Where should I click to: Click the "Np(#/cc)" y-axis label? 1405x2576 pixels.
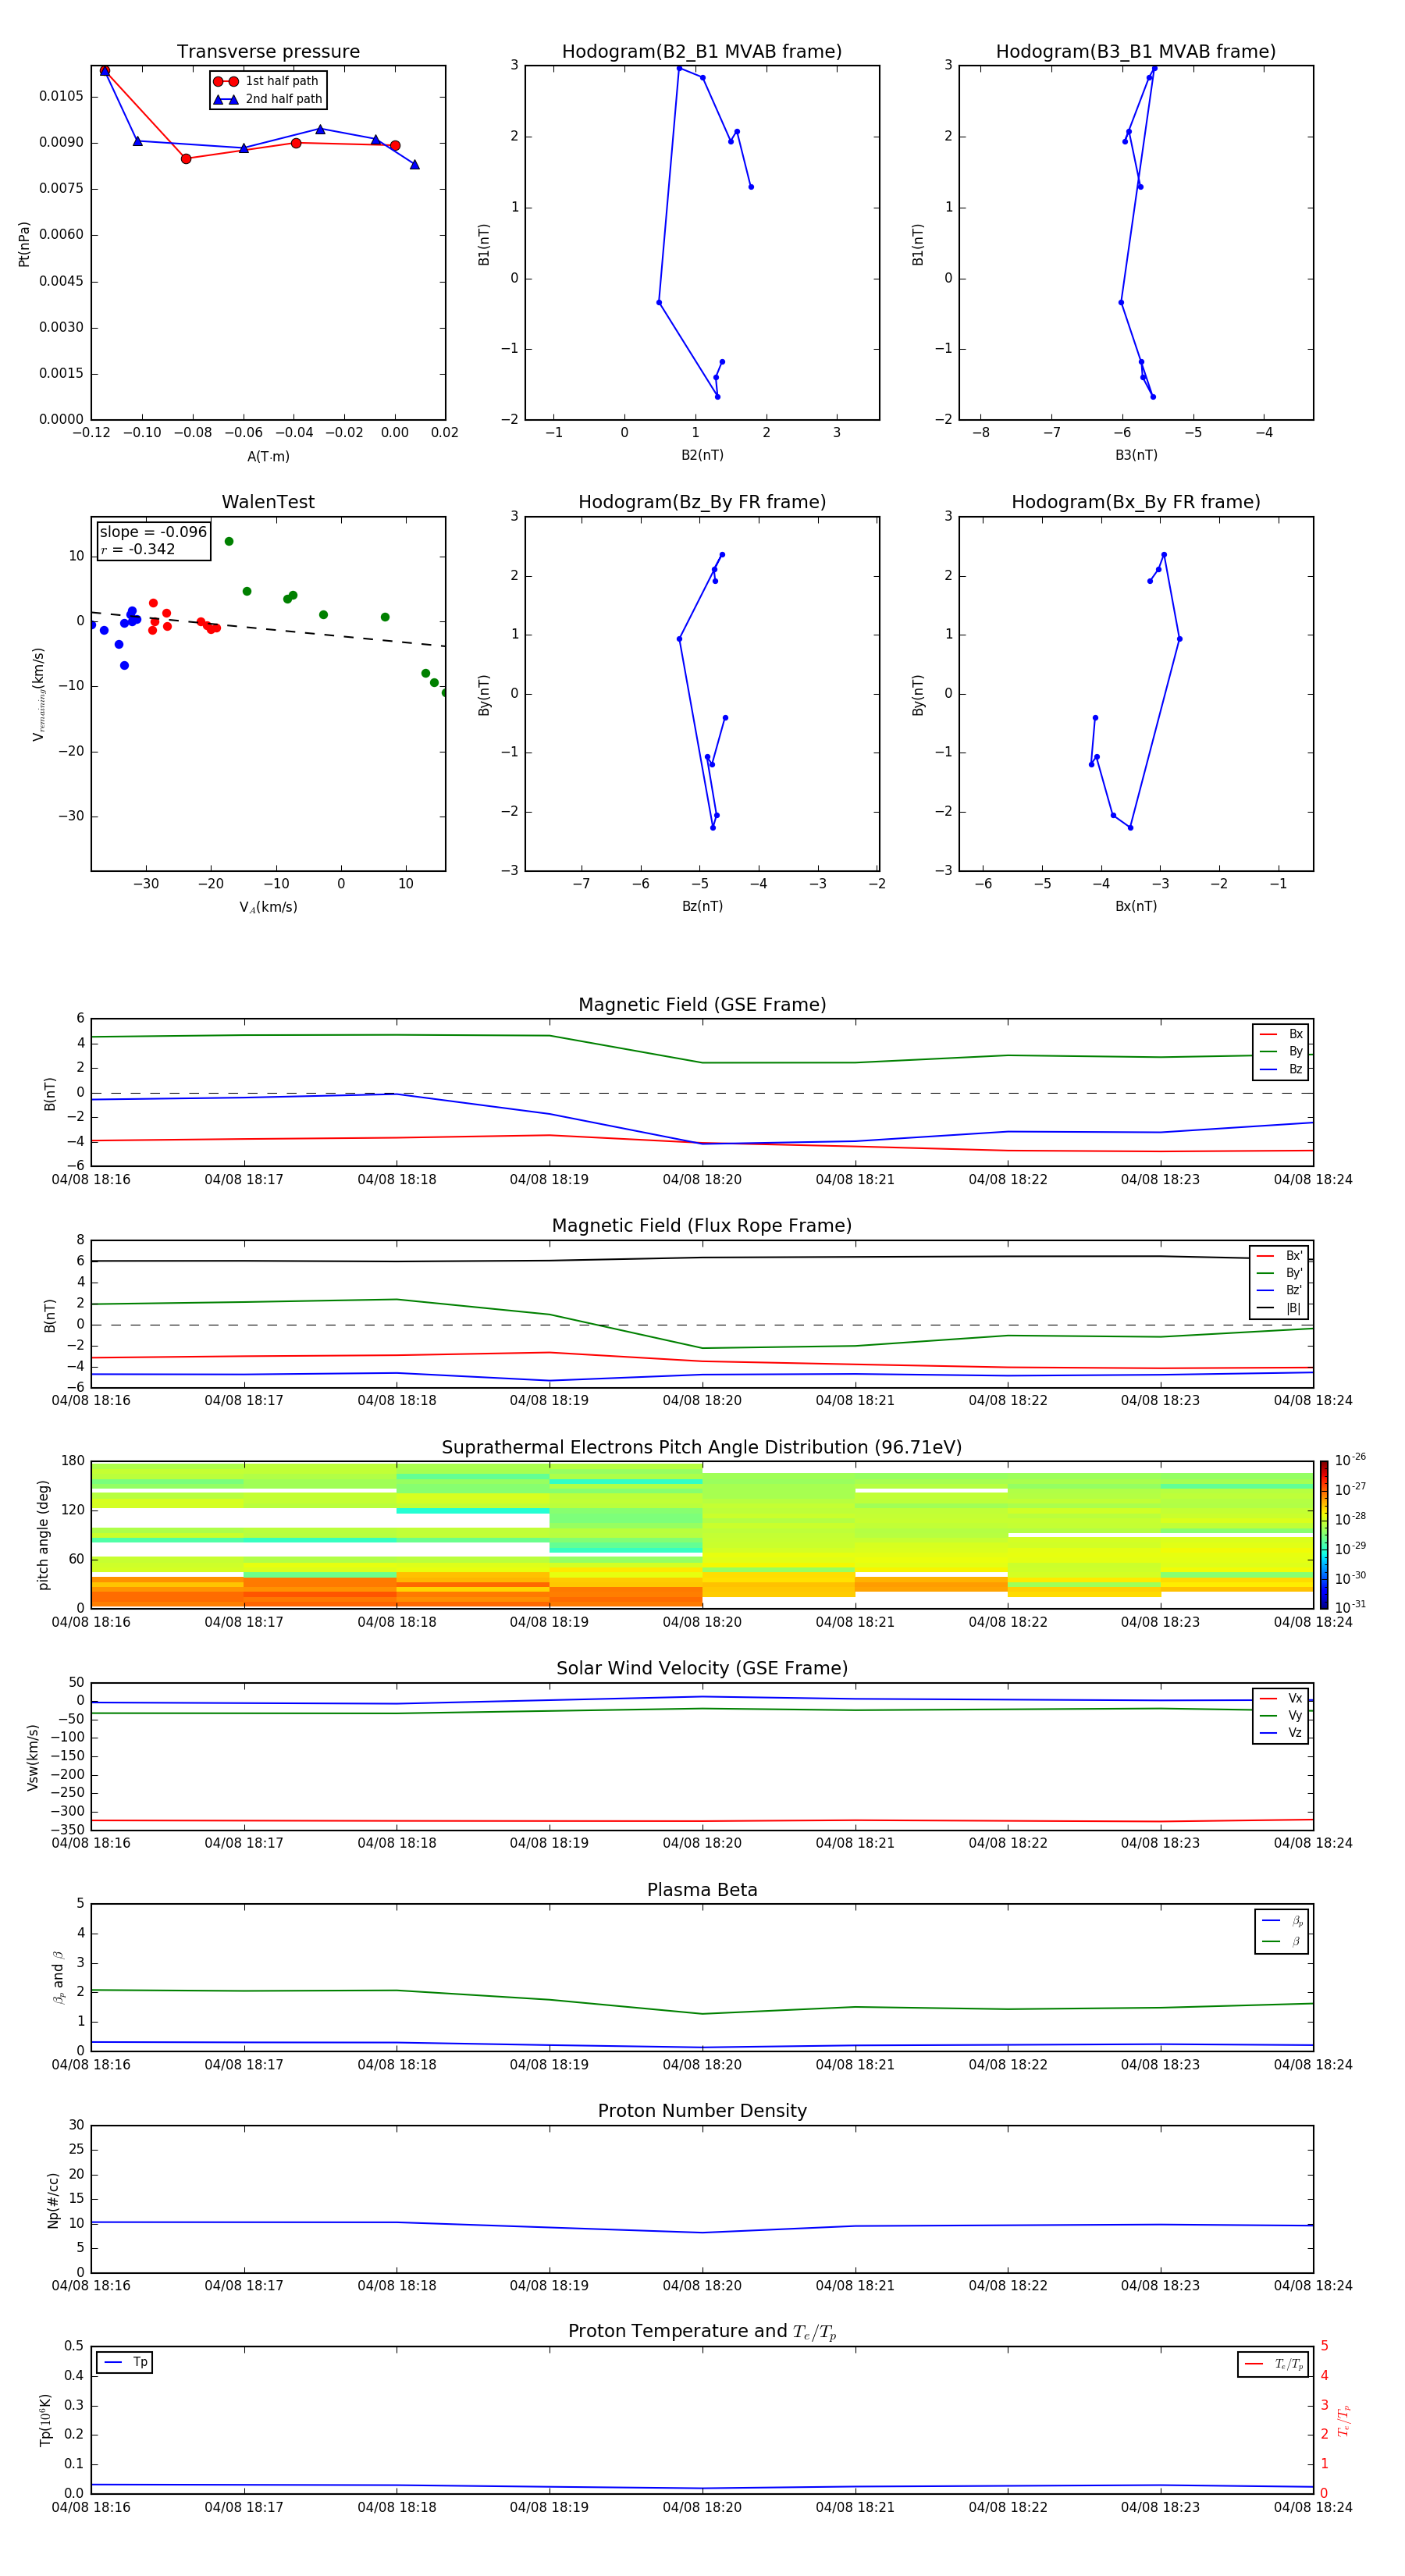[x=53, y=2200]
